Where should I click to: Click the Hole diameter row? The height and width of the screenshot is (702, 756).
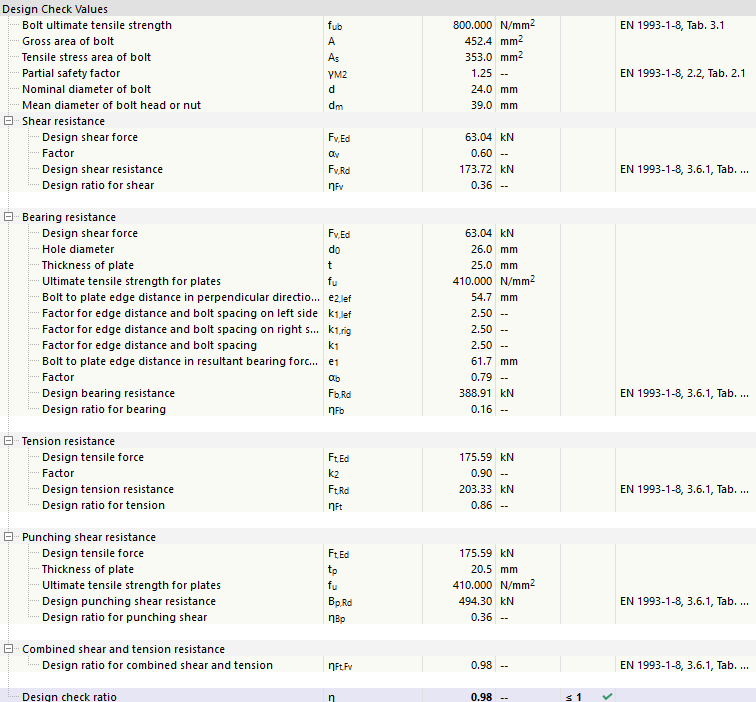click(78, 249)
